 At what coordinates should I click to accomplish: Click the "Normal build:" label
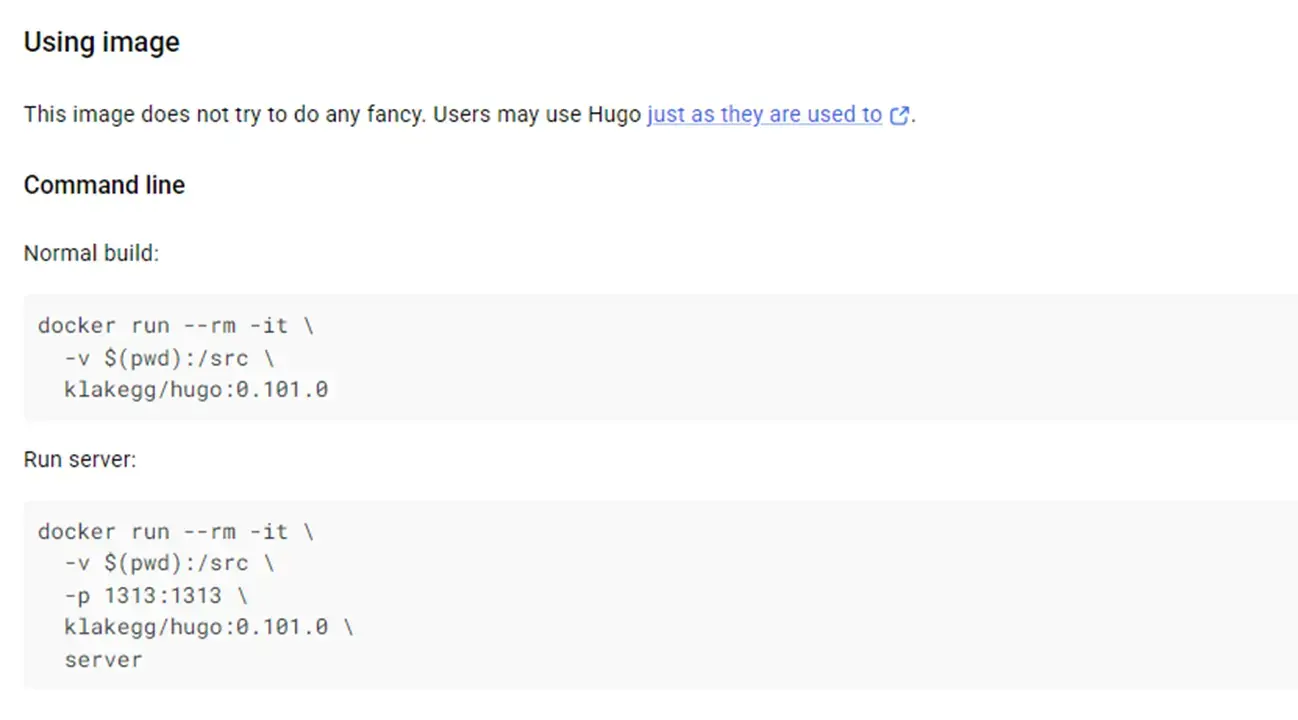point(91,253)
